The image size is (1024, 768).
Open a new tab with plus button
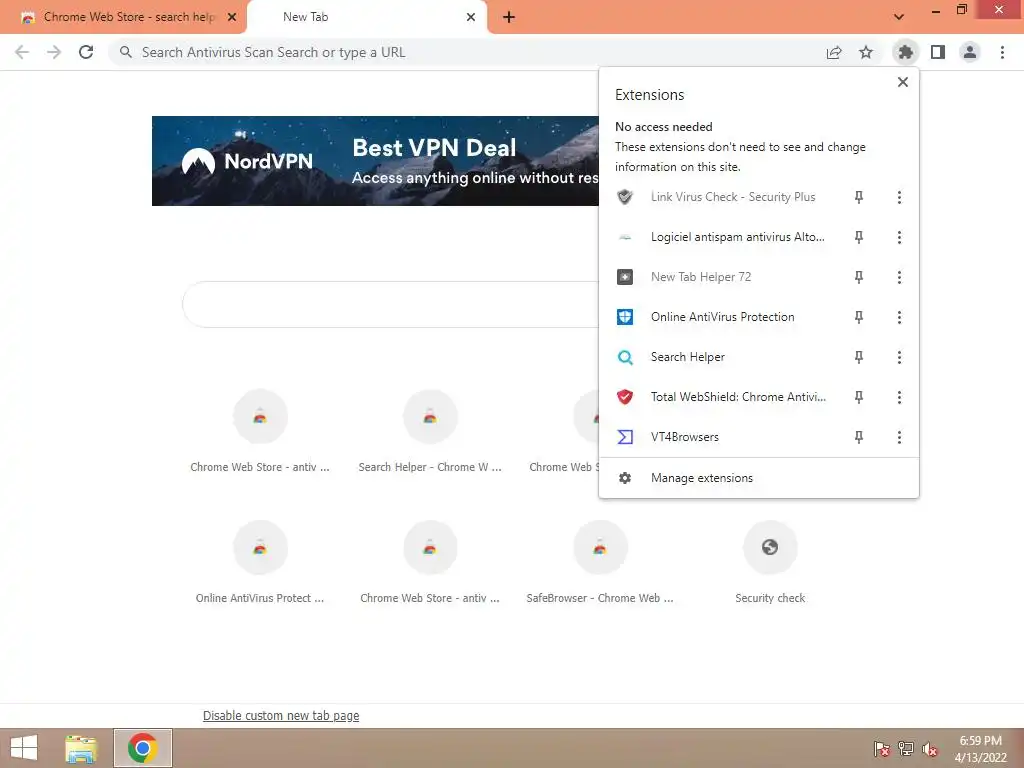(x=509, y=17)
